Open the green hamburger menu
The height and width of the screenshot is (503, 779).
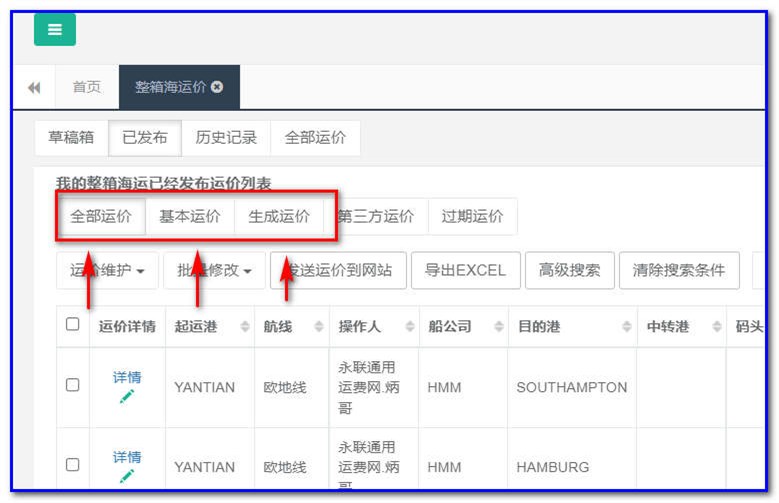pyautogui.click(x=55, y=30)
